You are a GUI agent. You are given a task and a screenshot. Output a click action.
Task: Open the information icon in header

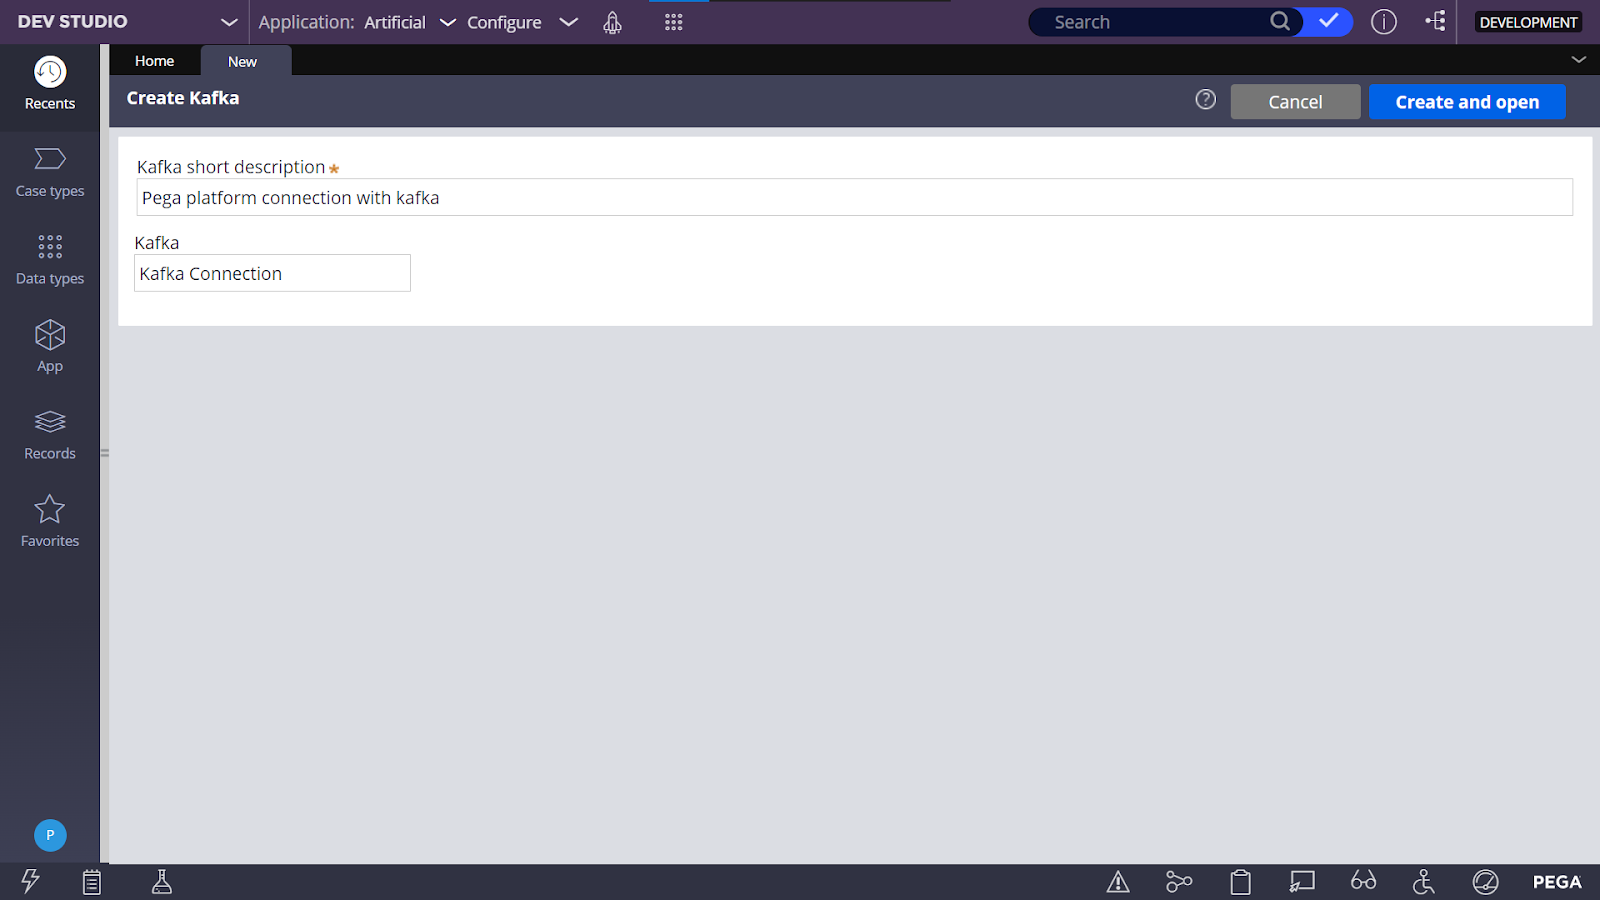(1384, 22)
